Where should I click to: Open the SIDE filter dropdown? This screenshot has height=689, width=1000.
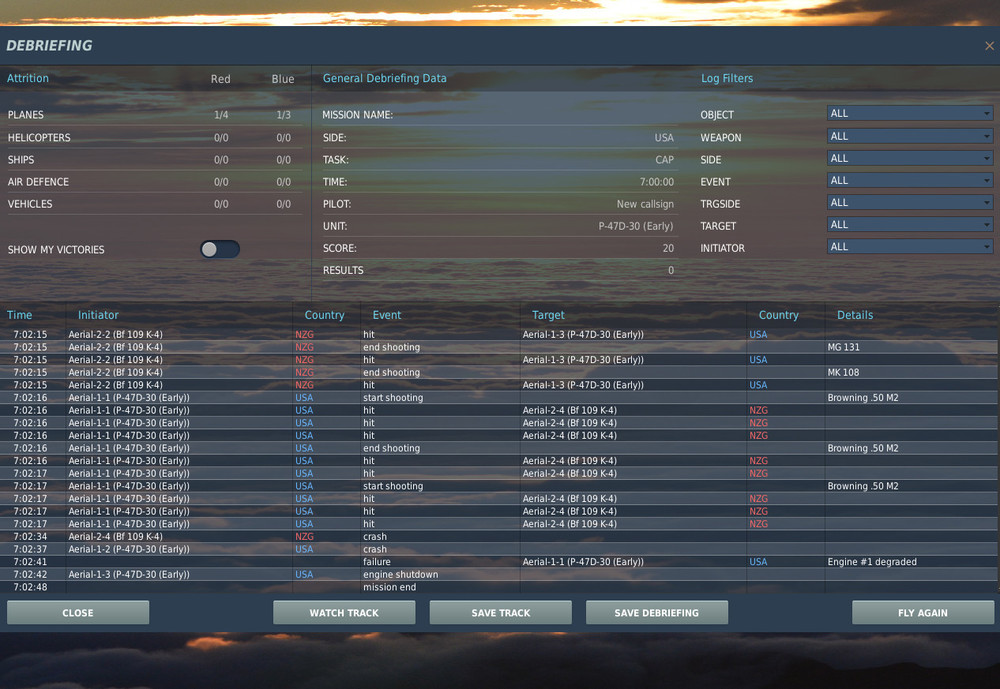(x=910, y=158)
